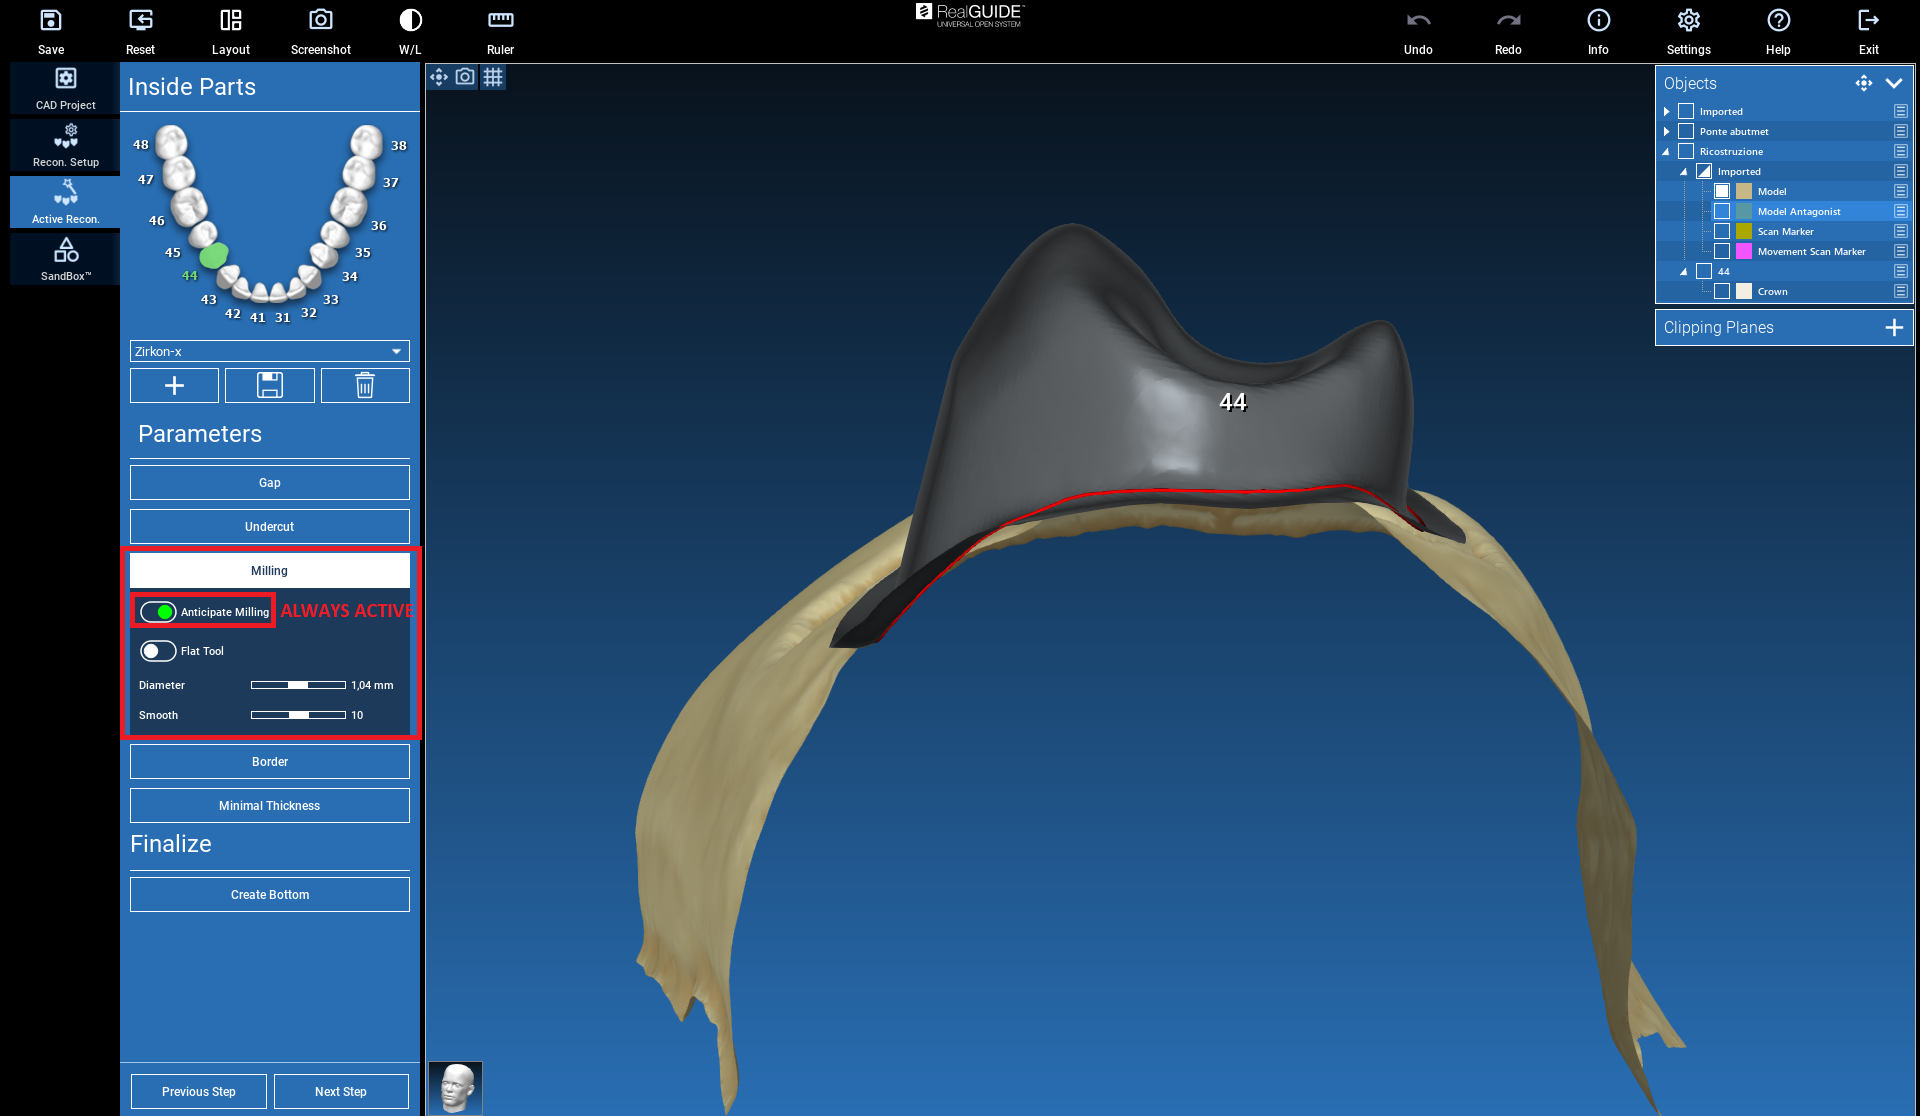Take a screenshot using the top toolbar
1920x1116 pixels.
pyautogui.click(x=320, y=21)
